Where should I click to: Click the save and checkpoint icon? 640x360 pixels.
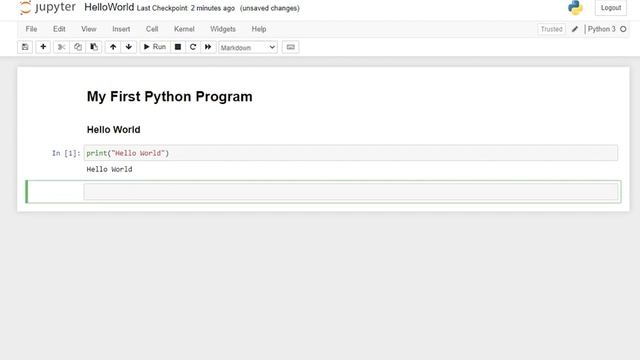[25, 47]
